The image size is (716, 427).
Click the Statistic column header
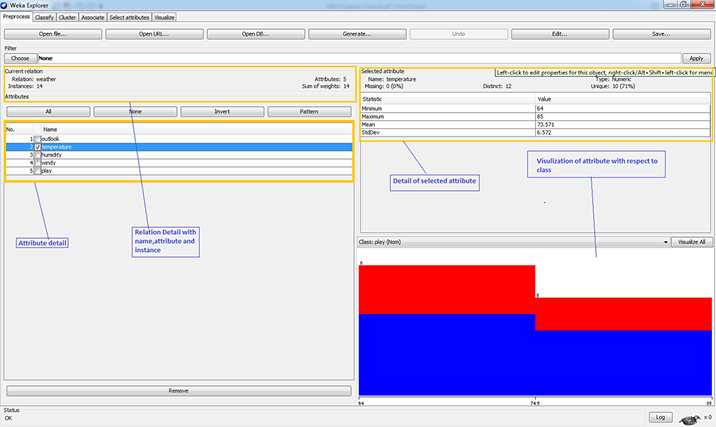[448, 99]
